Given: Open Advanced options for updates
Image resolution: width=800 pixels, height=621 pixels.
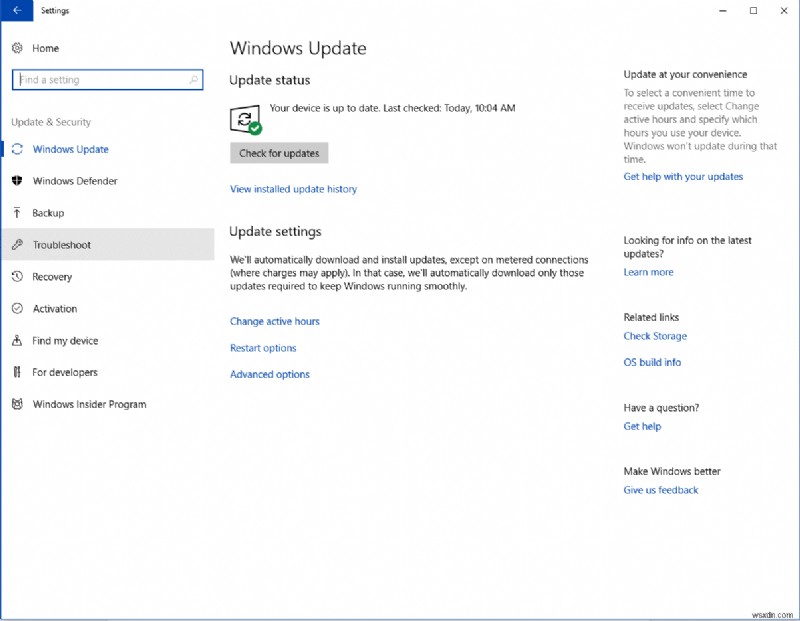Looking at the screenshot, I should tap(270, 375).
